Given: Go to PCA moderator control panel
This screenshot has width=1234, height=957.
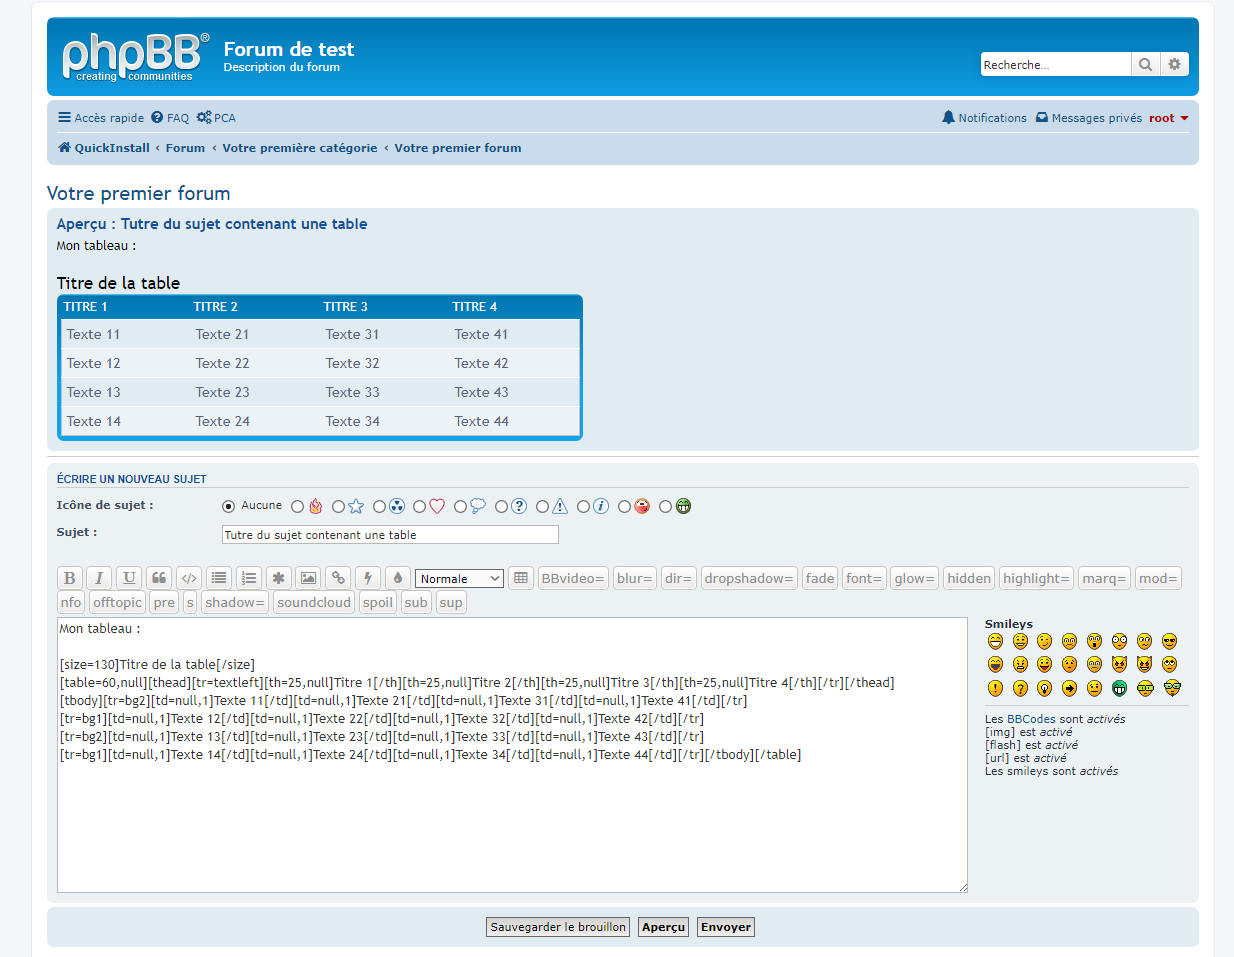Looking at the screenshot, I should coord(217,118).
